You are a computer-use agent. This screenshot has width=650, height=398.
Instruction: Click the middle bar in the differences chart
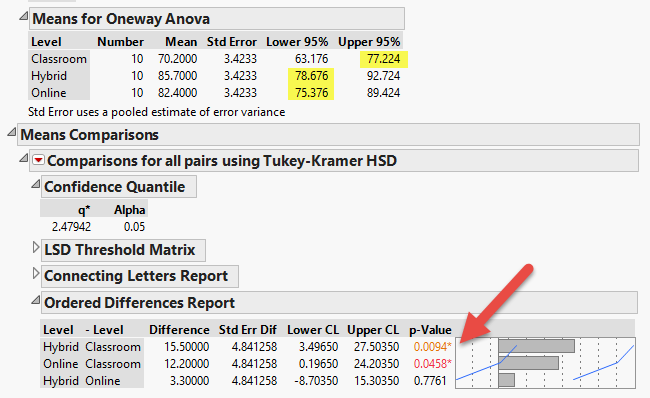(529, 363)
